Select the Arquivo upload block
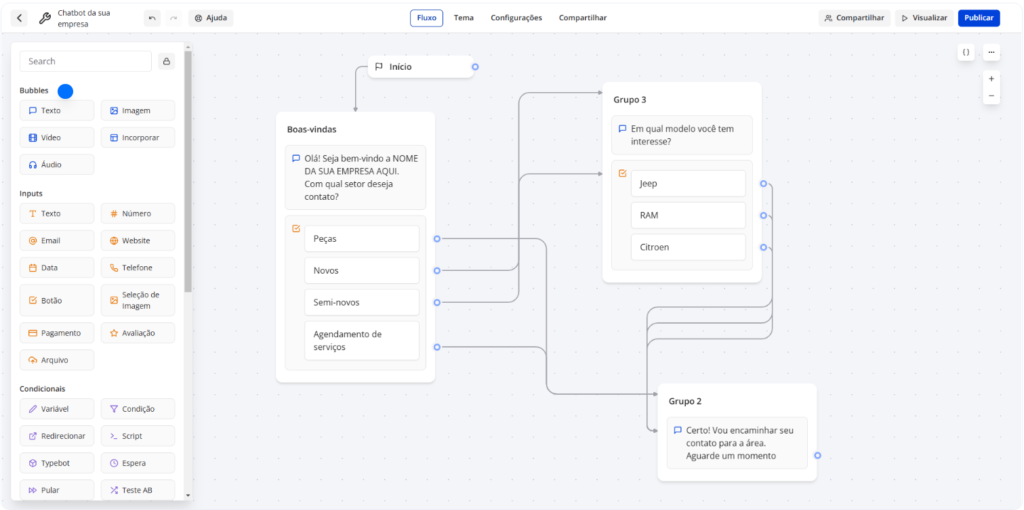 (x=57, y=360)
